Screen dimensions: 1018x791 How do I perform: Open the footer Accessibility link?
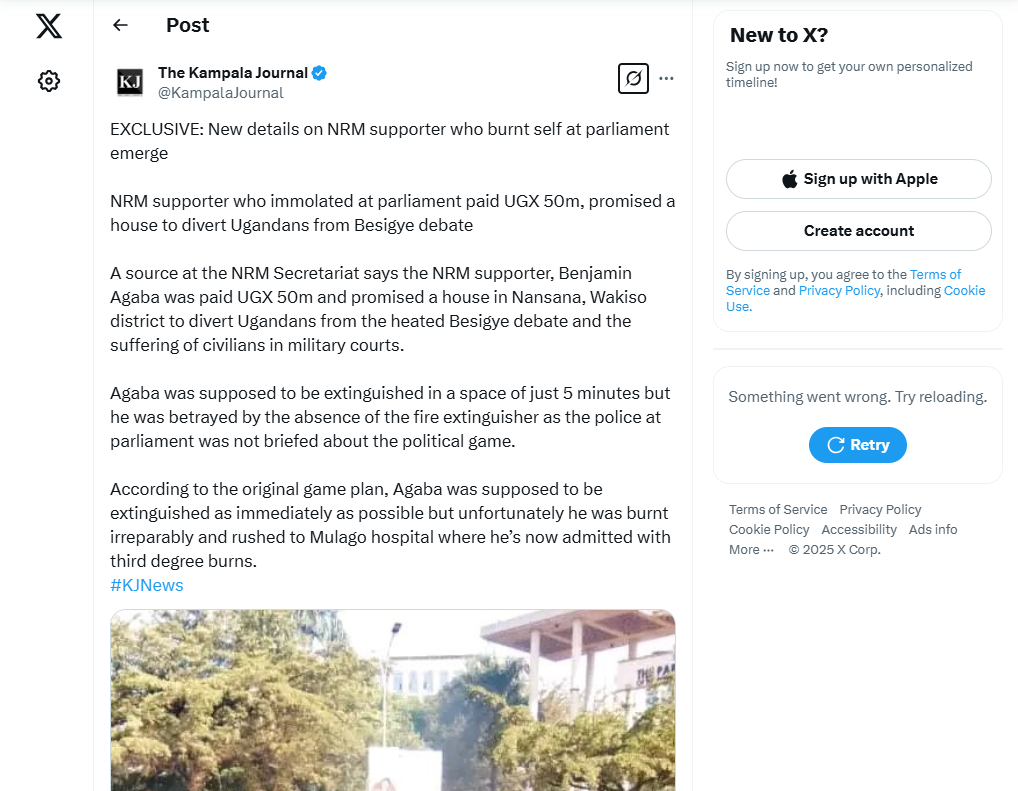[859, 529]
